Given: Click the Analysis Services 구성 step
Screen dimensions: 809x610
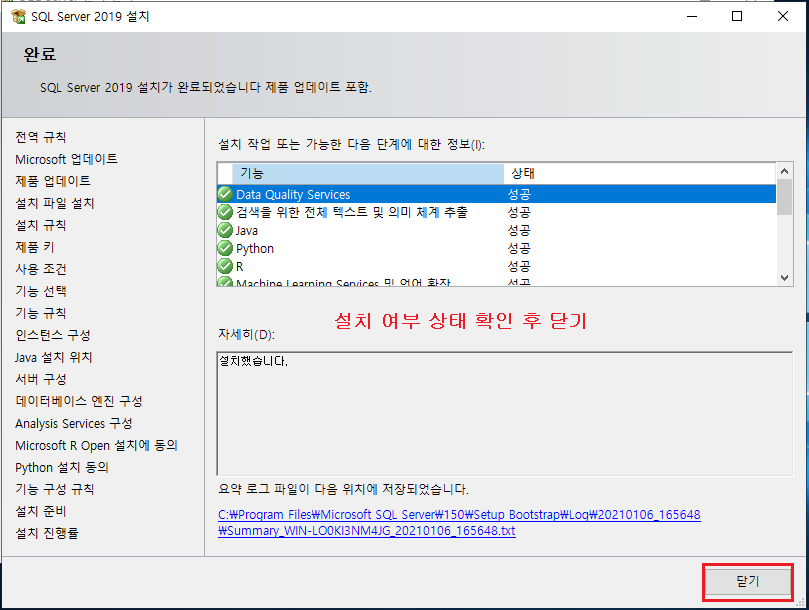Looking at the screenshot, I should pyautogui.click(x=74, y=423).
